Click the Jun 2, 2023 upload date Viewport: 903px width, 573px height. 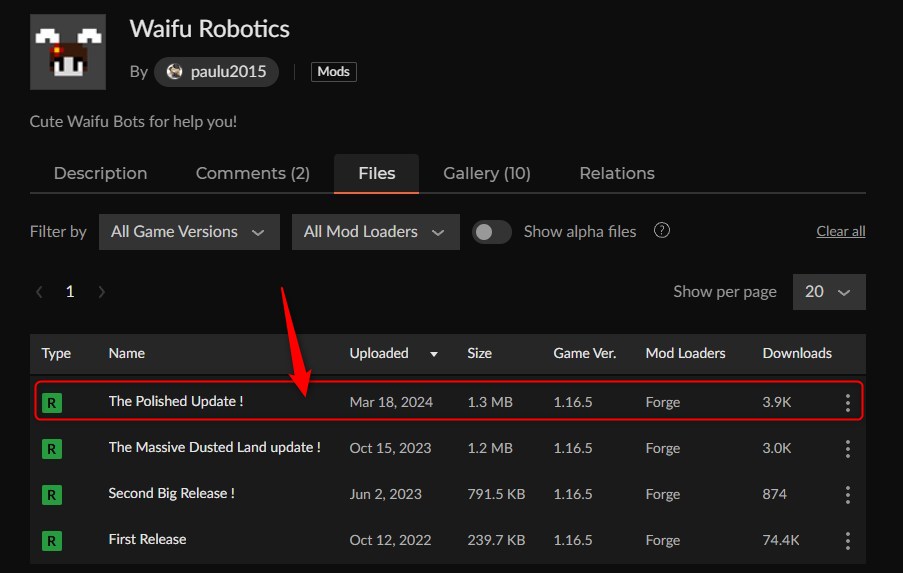[x=385, y=495]
